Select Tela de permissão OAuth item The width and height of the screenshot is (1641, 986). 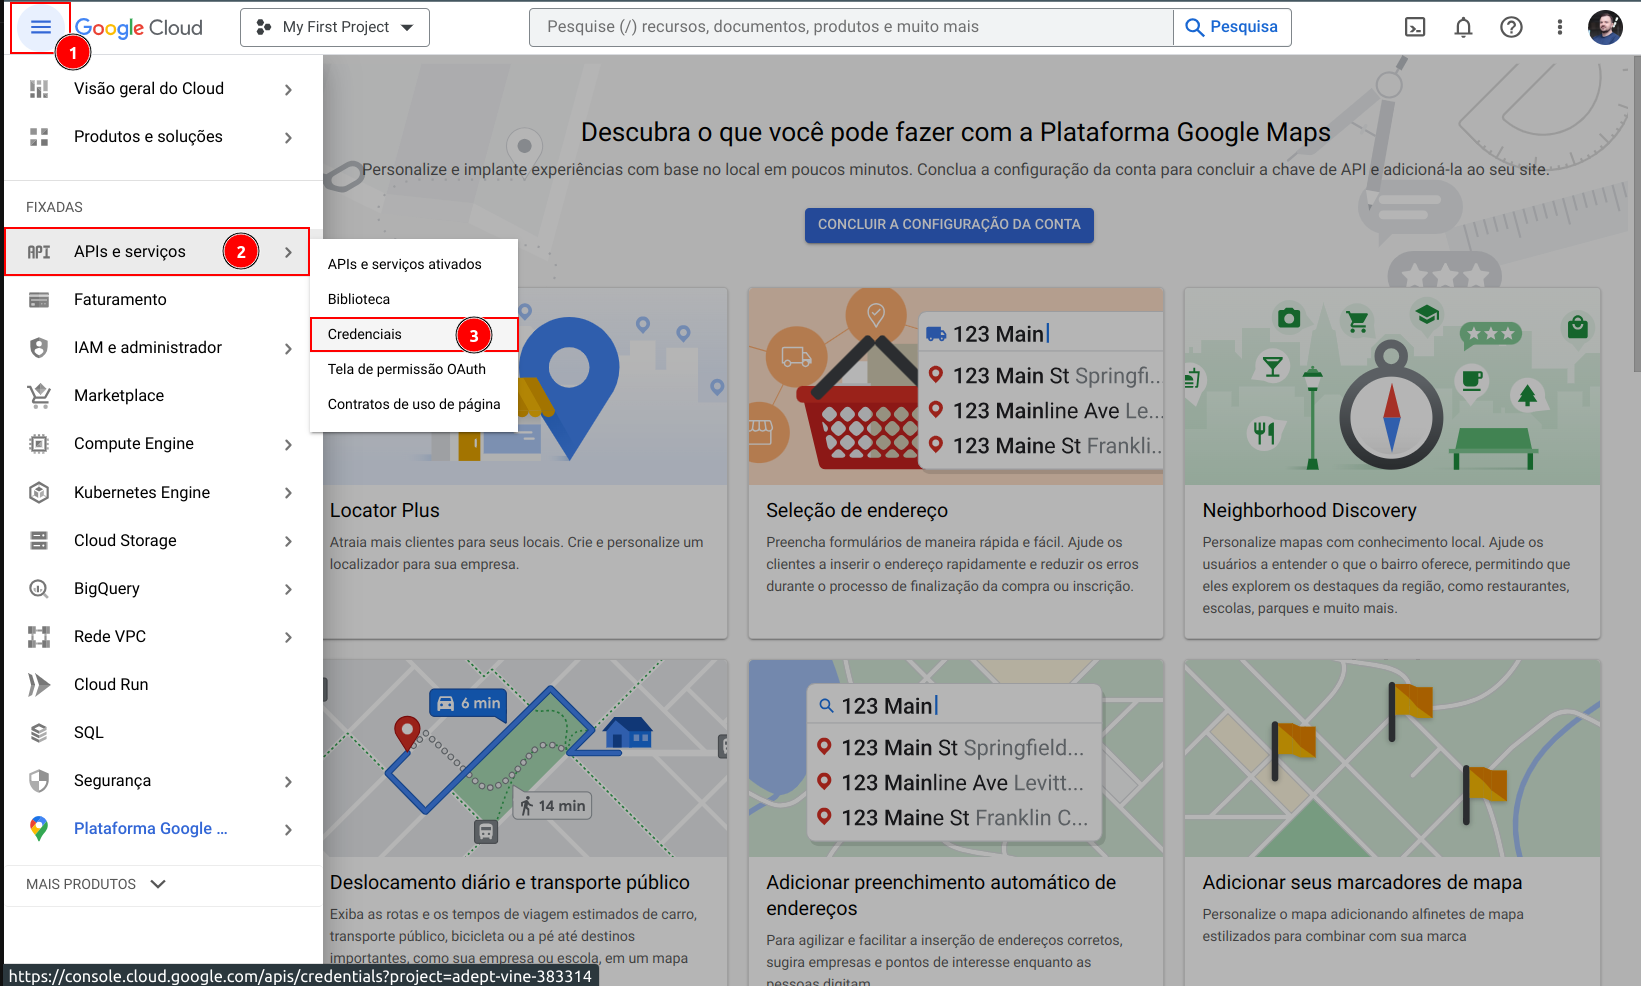(x=414, y=369)
